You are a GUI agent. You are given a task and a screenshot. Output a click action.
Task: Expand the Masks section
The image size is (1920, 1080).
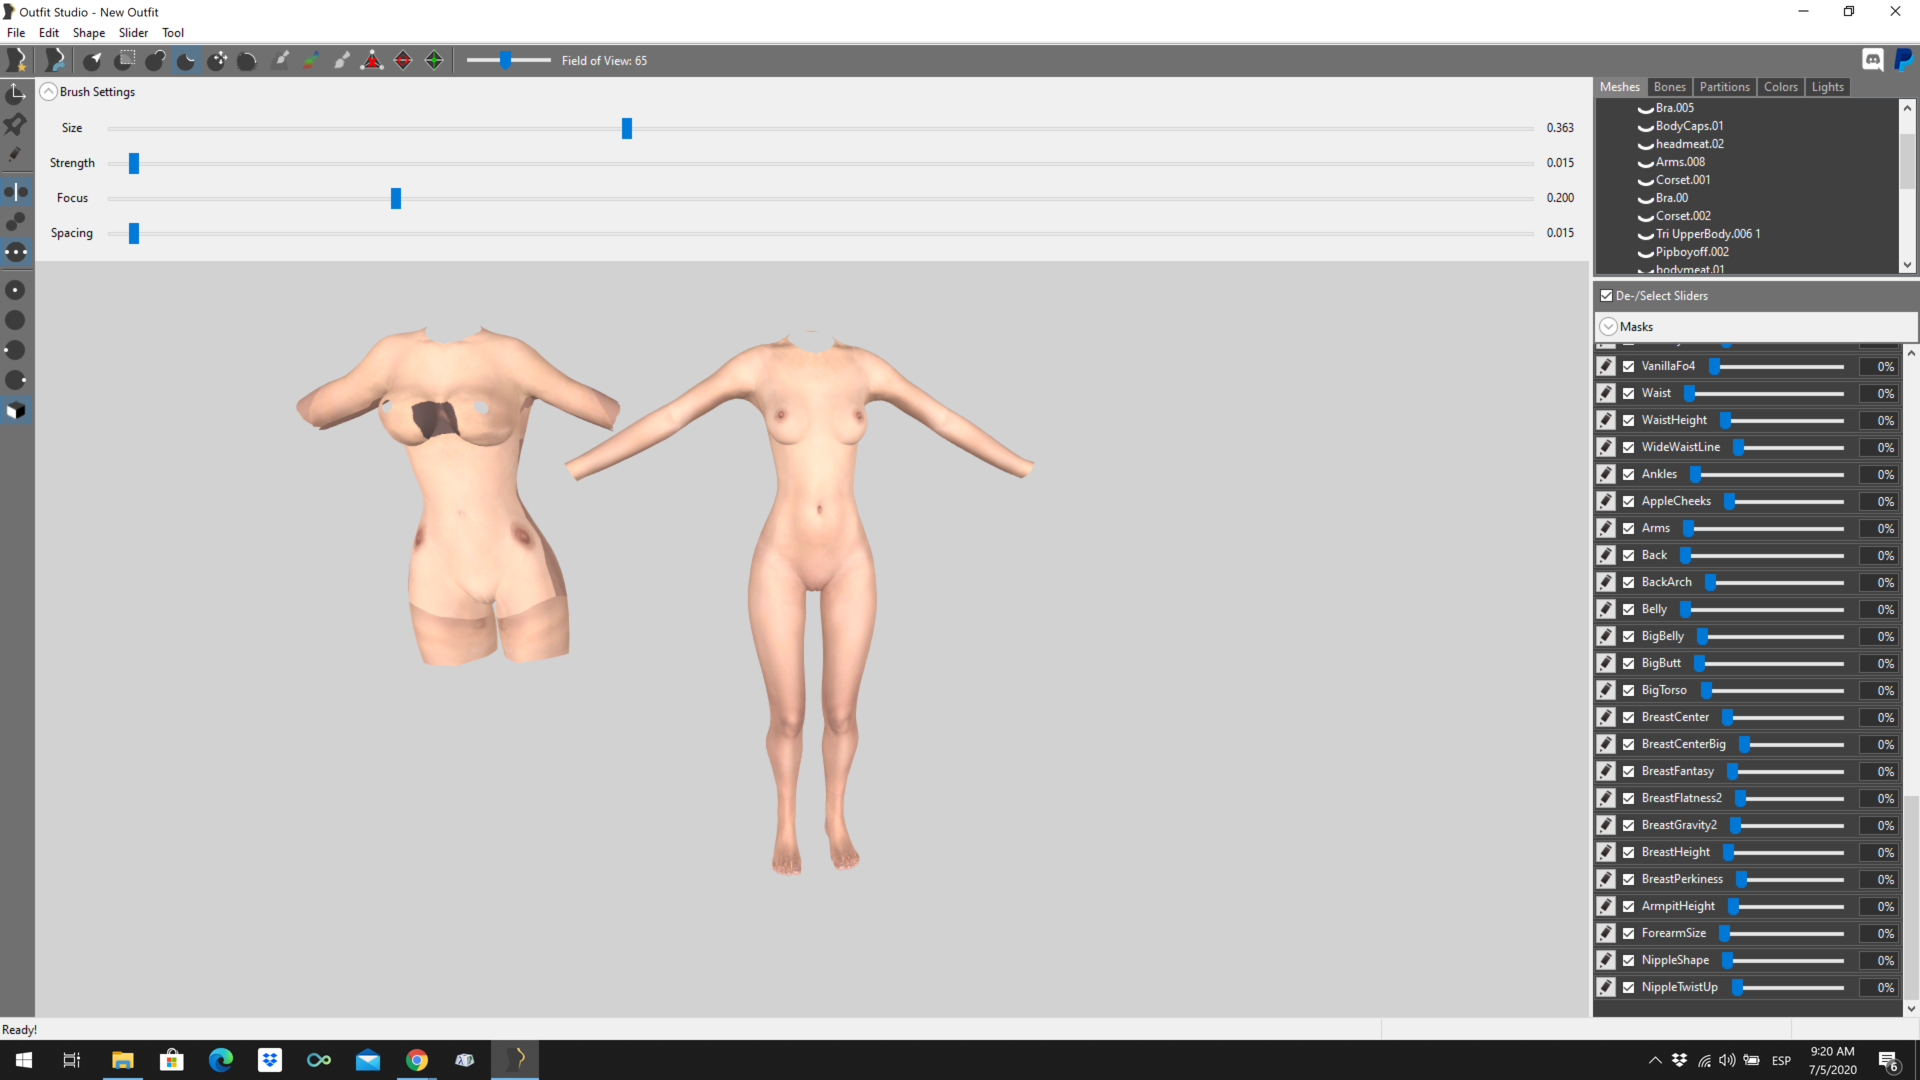(x=1608, y=327)
